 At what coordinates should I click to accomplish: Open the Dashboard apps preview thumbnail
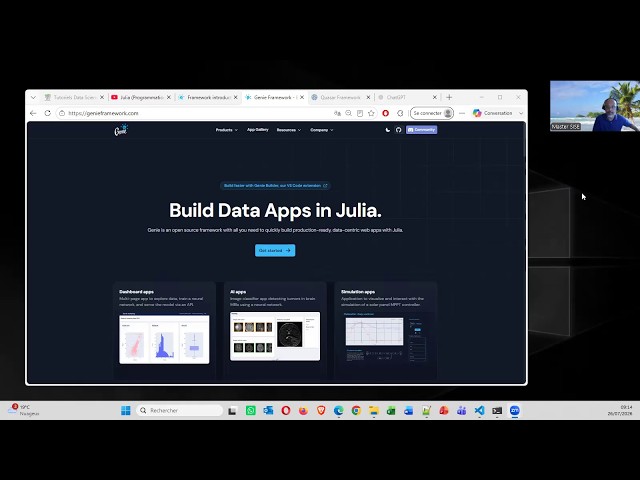tap(164, 339)
